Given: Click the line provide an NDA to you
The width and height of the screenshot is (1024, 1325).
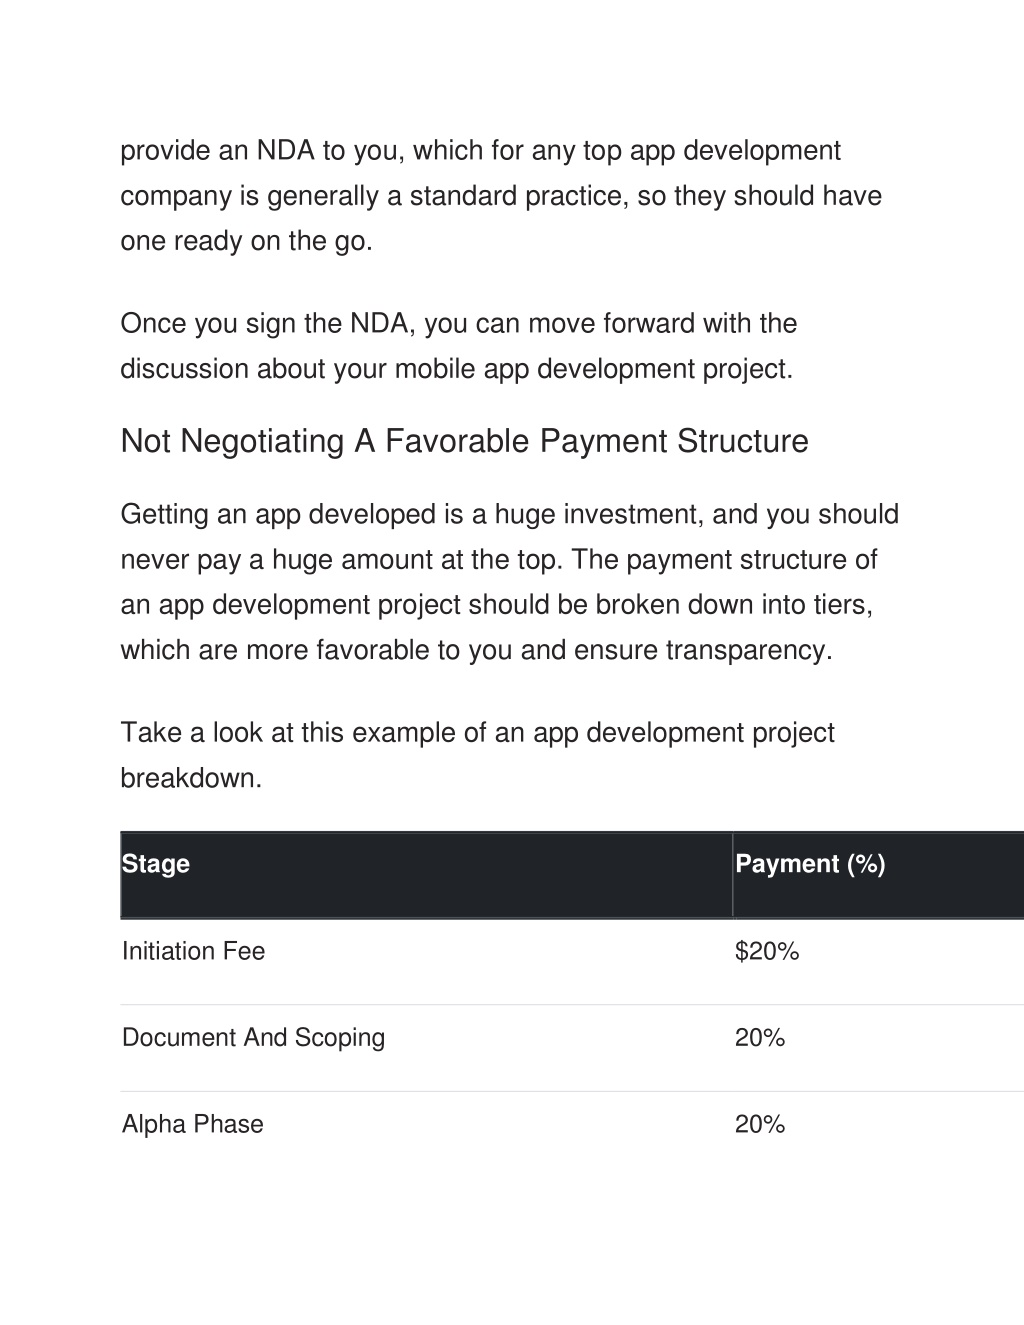Looking at the screenshot, I should 481,151.
